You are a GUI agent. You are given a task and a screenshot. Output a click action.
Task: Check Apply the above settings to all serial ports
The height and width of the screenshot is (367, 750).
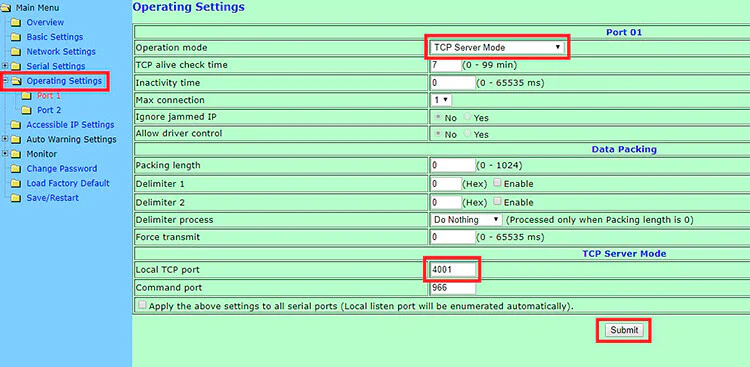click(143, 305)
